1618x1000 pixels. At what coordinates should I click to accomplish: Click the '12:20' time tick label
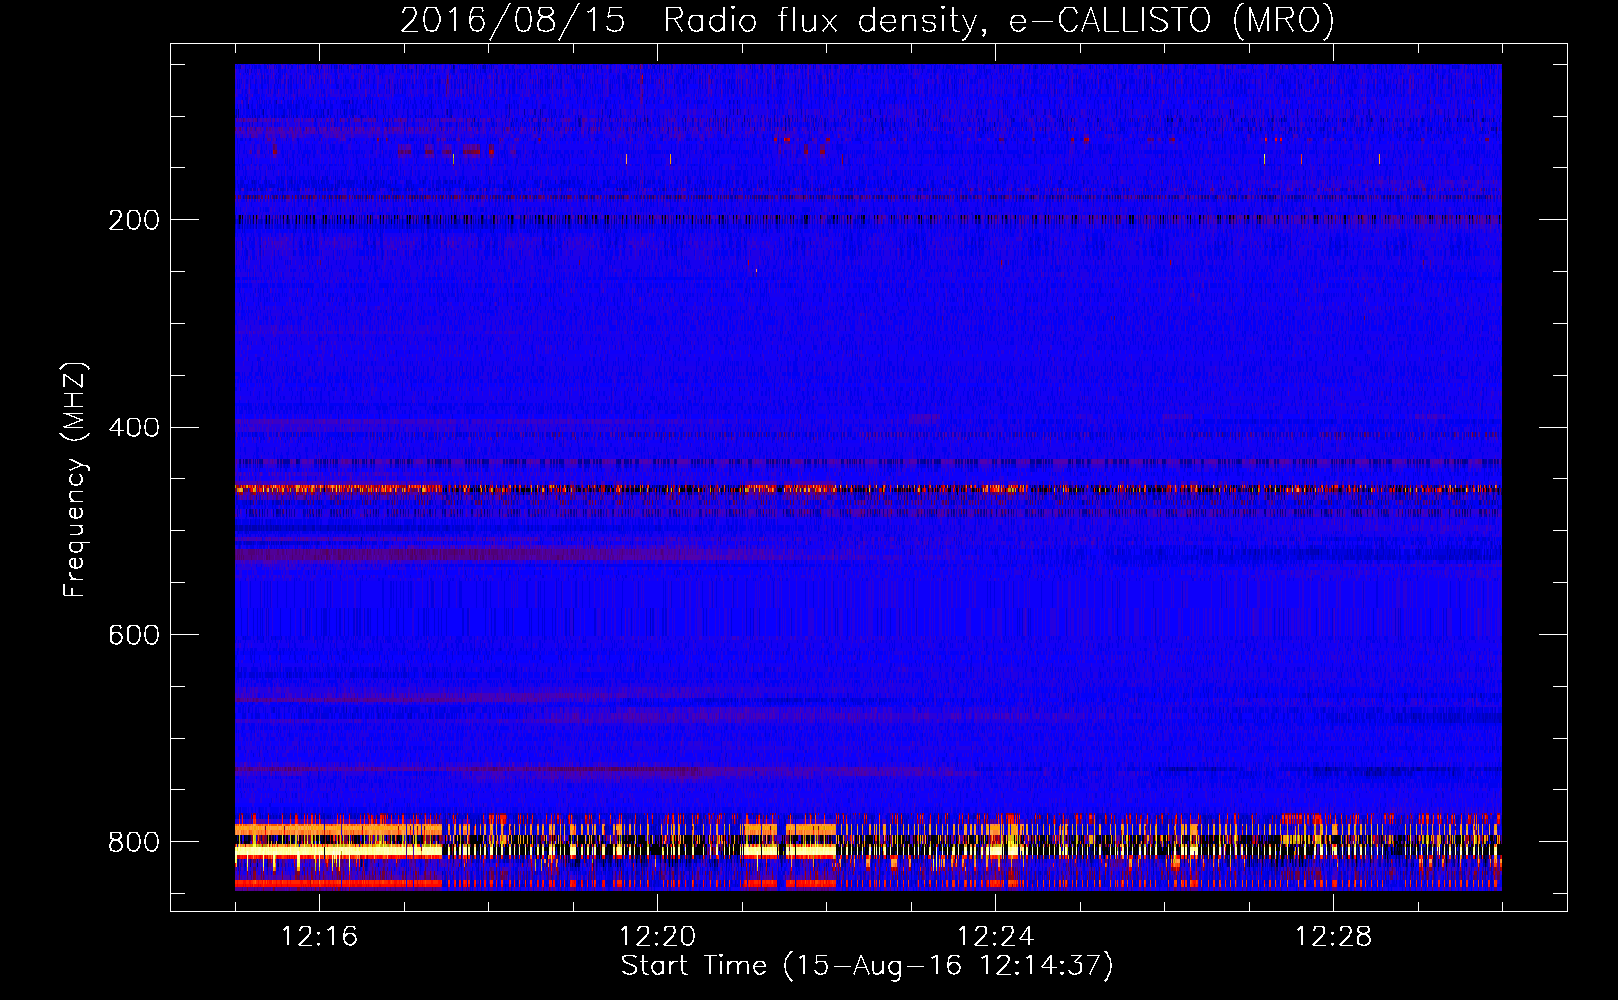657,937
